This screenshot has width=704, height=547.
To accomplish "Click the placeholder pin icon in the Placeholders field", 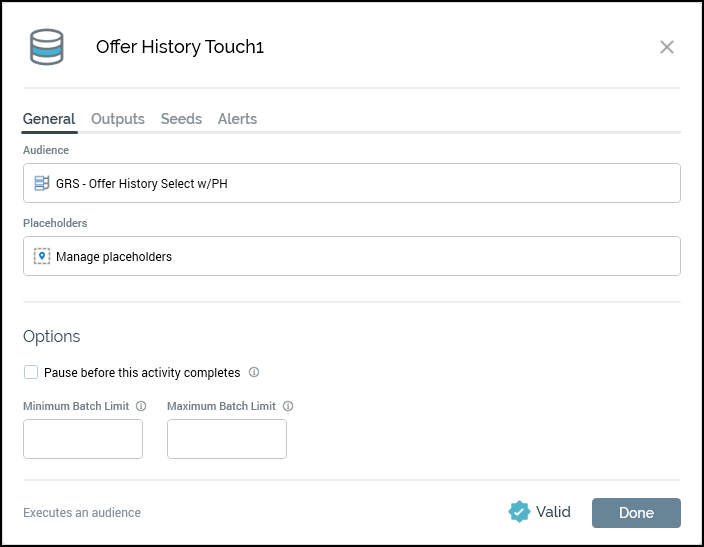I will click(42, 256).
